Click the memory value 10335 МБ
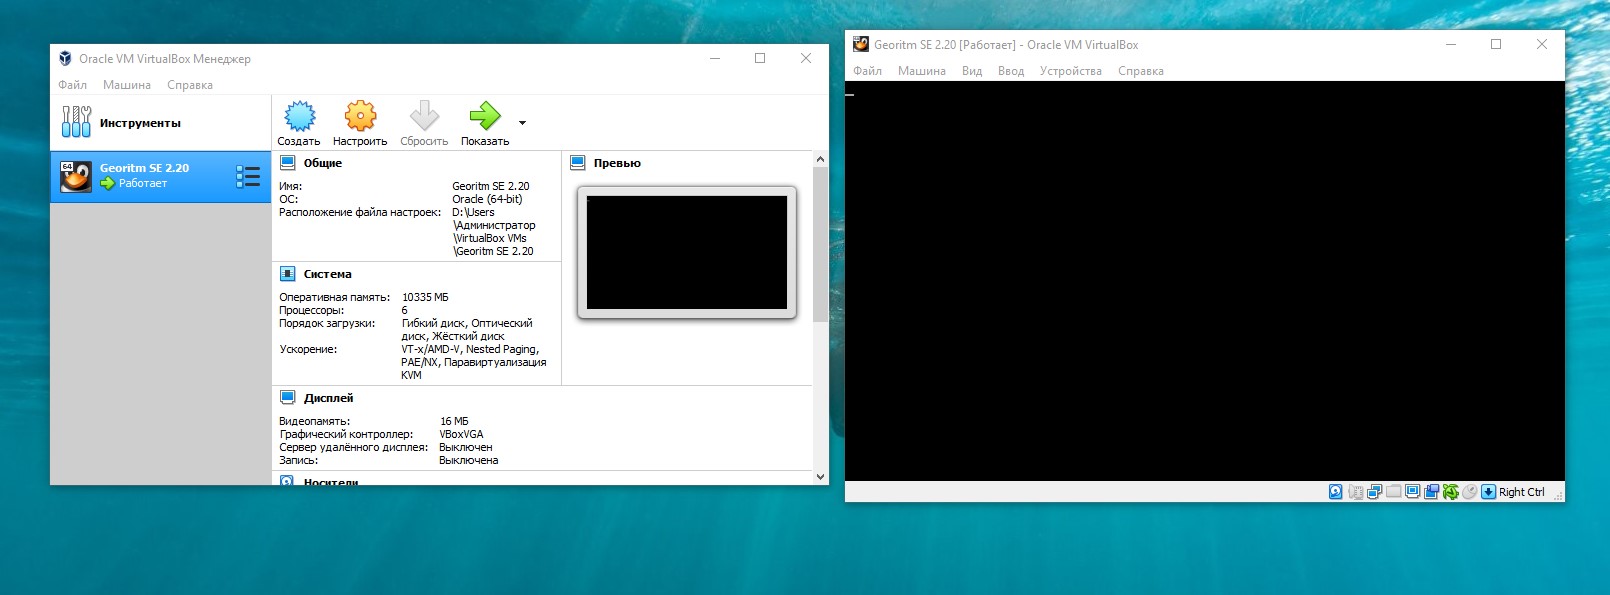1610x595 pixels. (425, 297)
